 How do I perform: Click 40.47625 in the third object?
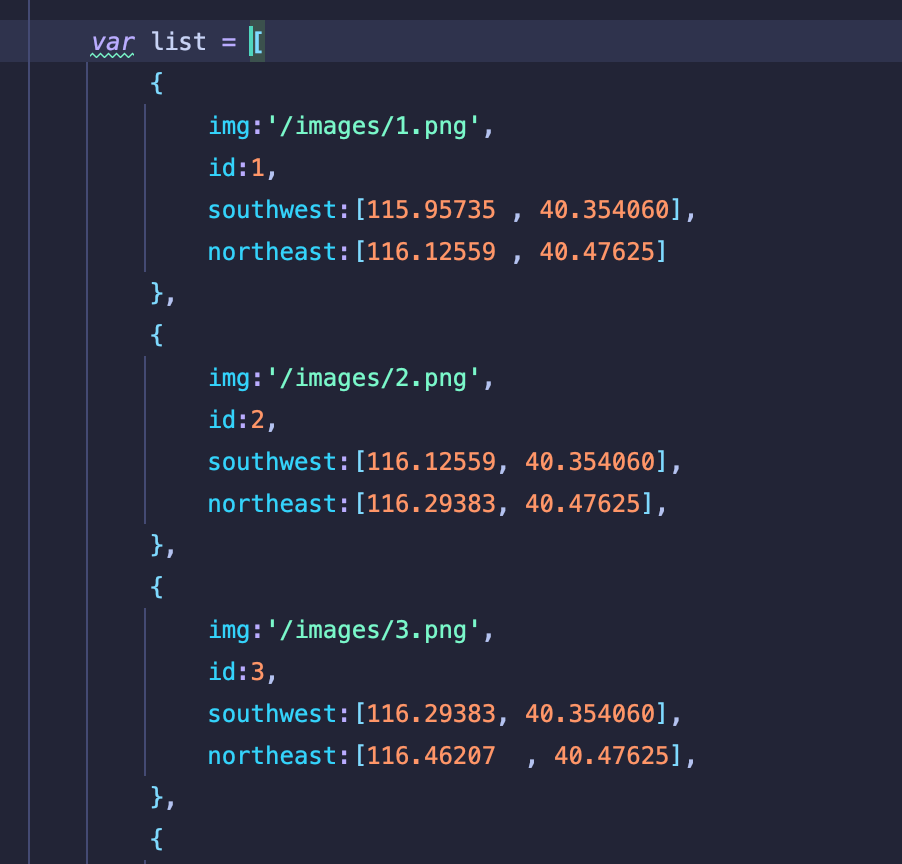611,756
